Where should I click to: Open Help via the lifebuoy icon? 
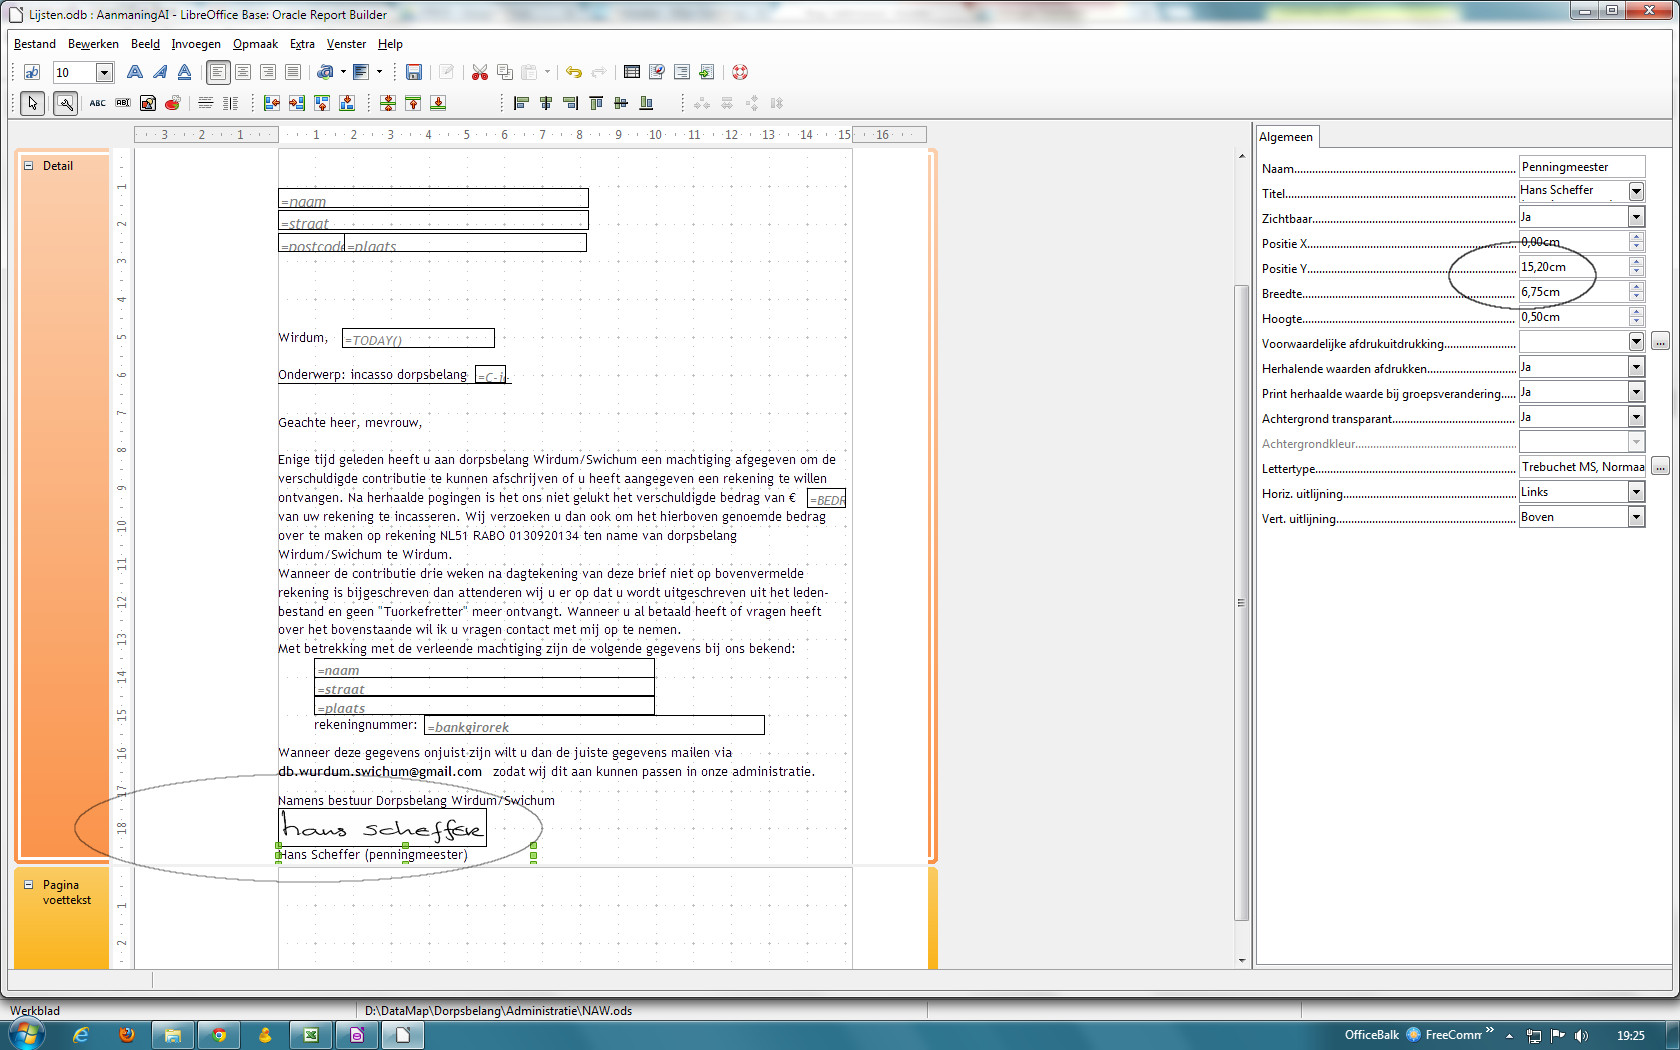(x=740, y=72)
